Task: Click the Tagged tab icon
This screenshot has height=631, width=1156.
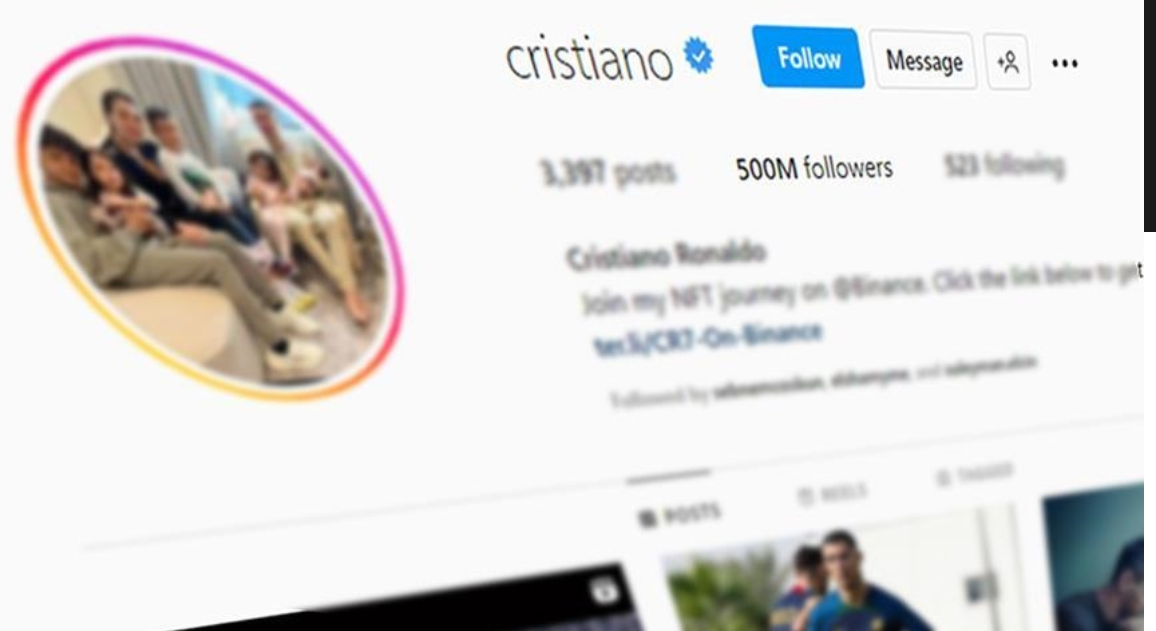Action: click(943, 478)
